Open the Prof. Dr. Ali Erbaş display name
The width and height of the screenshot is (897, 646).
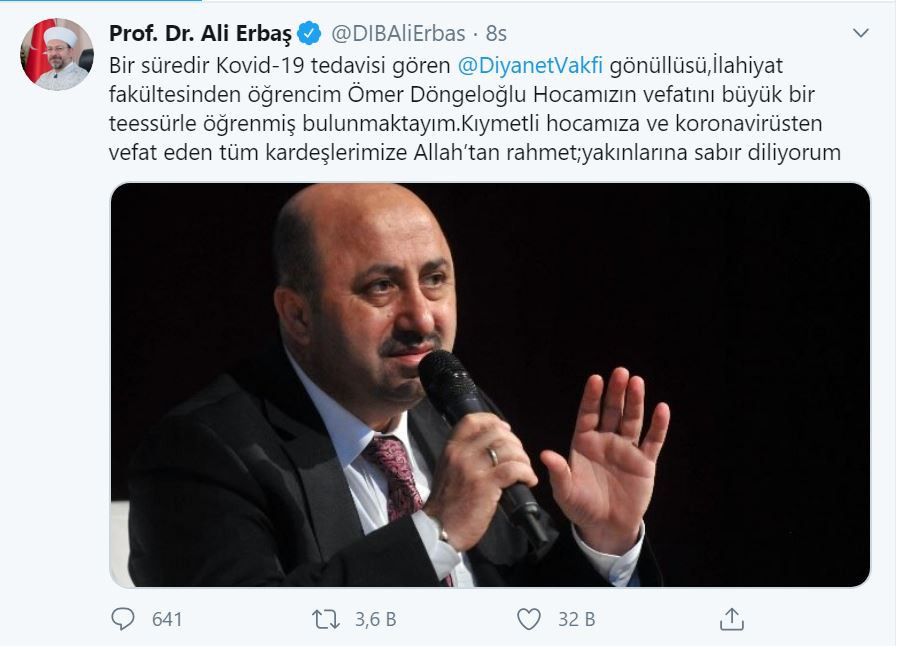coord(200,34)
